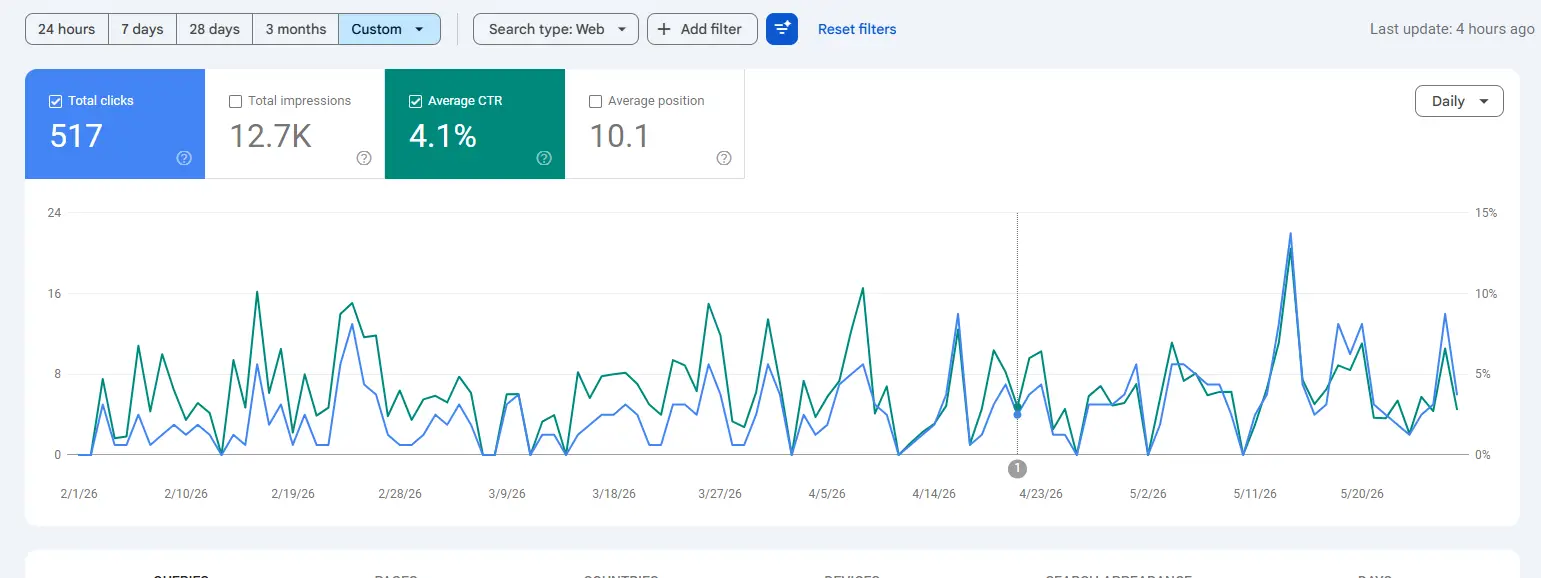Click the 3/9/26 date axis label

coord(506,494)
